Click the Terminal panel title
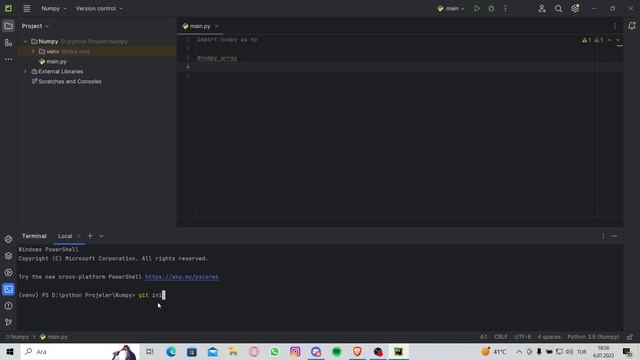The width and height of the screenshot is (640, 360). tap(34, 236)
